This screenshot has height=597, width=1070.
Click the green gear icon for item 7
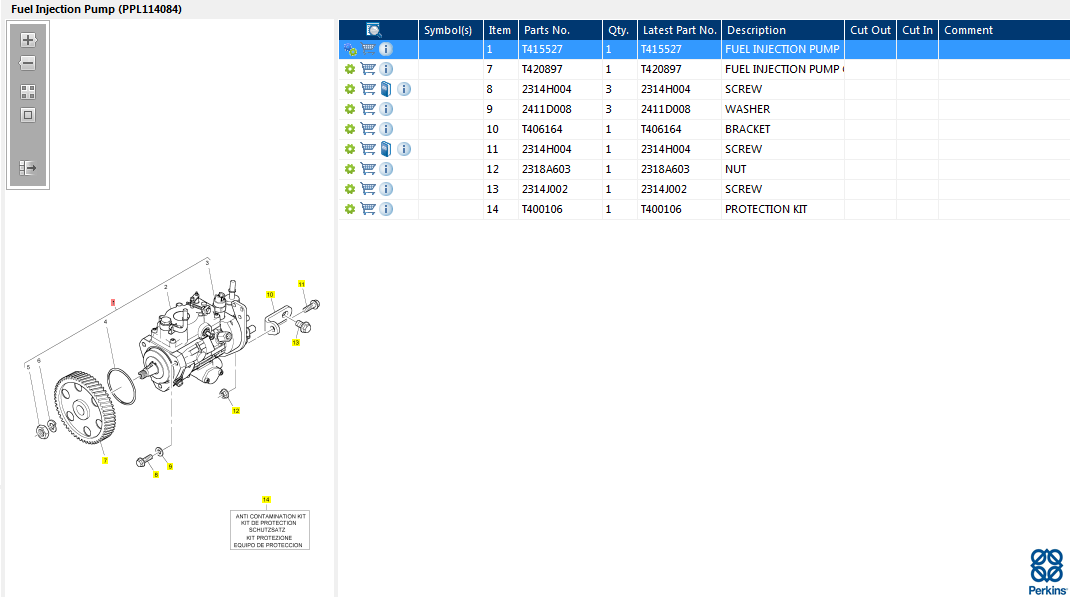(350, 69)
